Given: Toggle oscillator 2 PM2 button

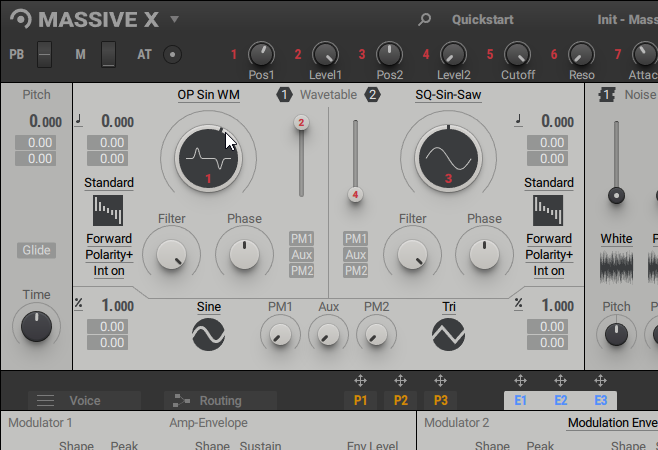Looking at the screenshot, I should 355,270.
